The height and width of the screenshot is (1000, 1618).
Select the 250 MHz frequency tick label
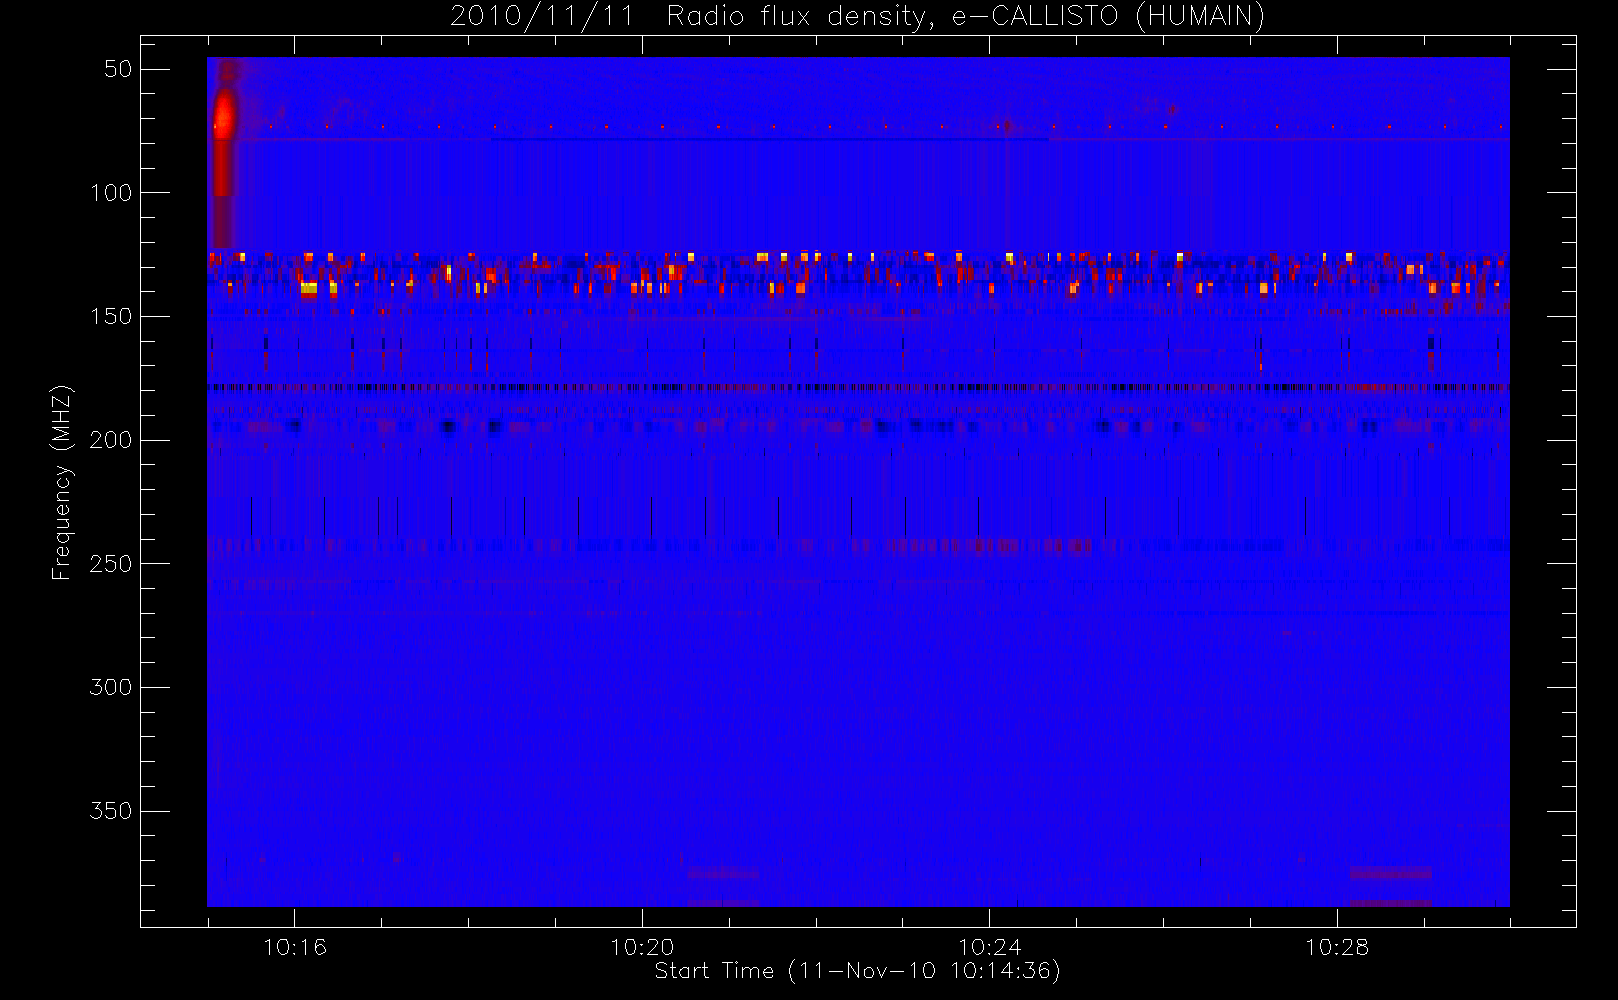point(111,564)
